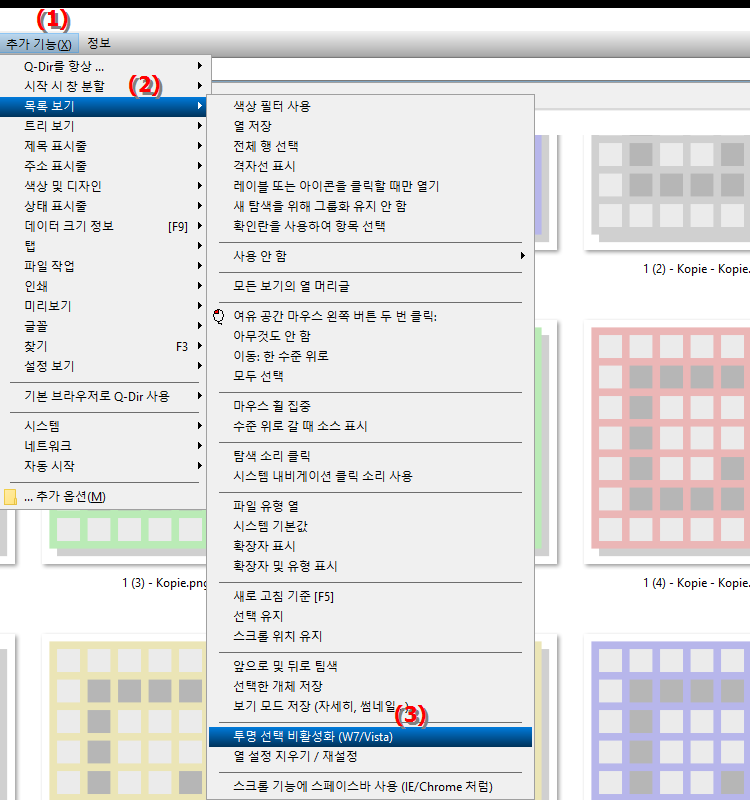
Task: Open the 정보 menu
Action: (x=99, y=43)
